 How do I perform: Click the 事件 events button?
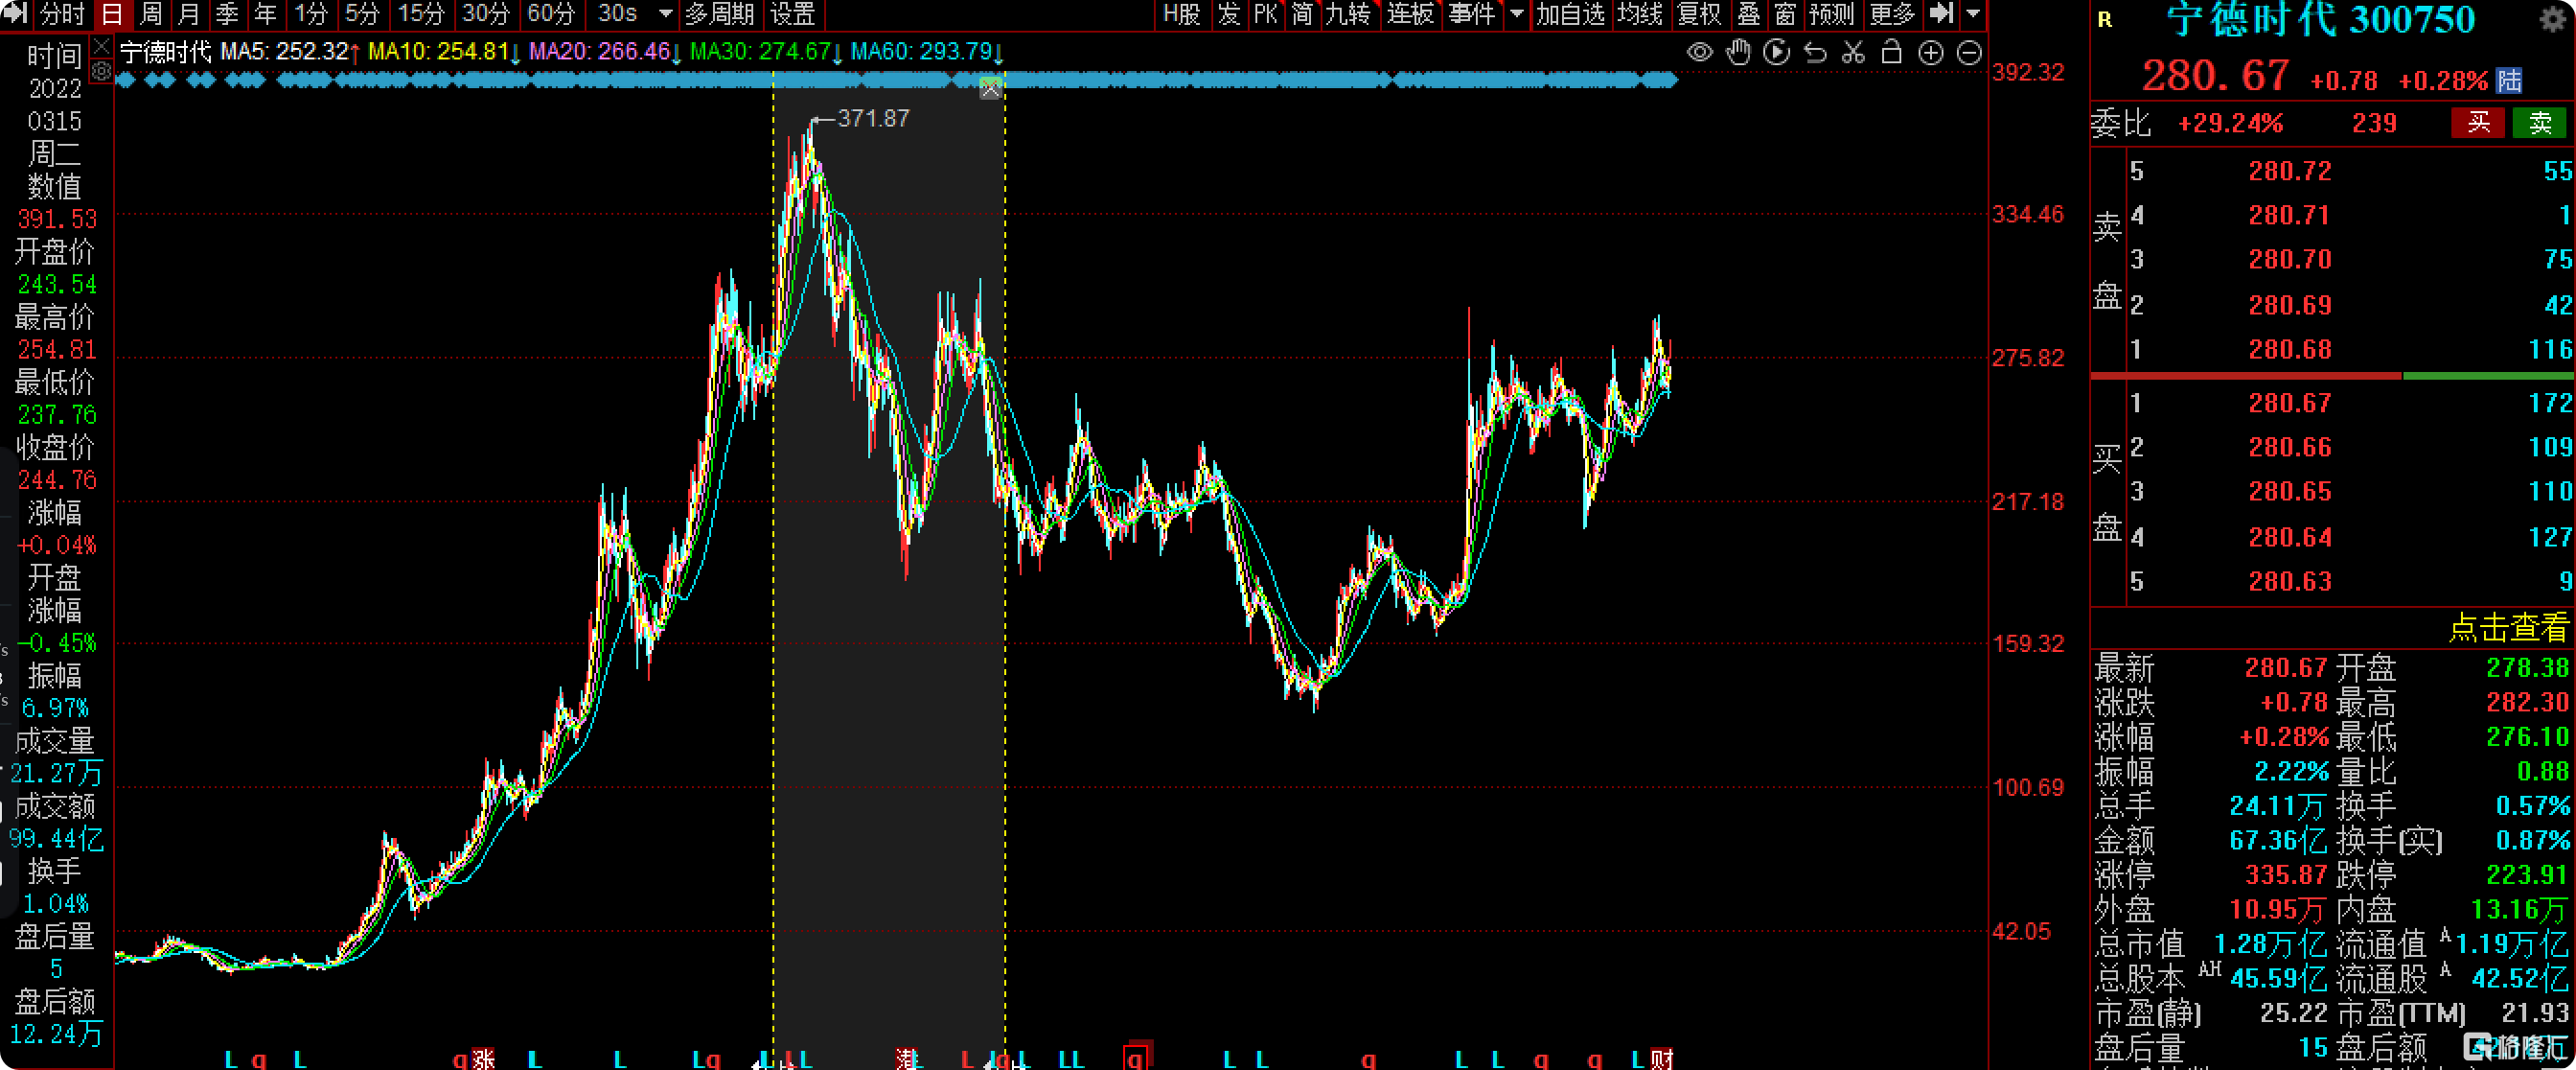1472,14
